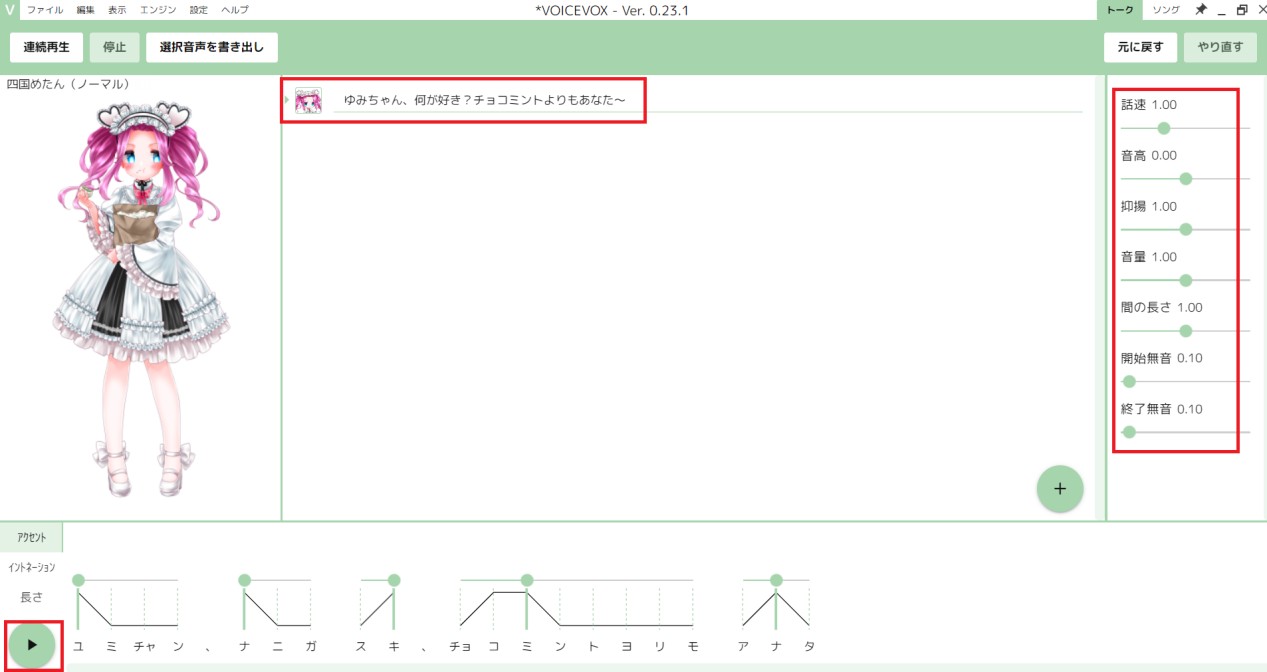Screen dimensions: 1267x672
Task: Click the 元に戻す button
Action: pyautogui.click(x=1140, y=47)
